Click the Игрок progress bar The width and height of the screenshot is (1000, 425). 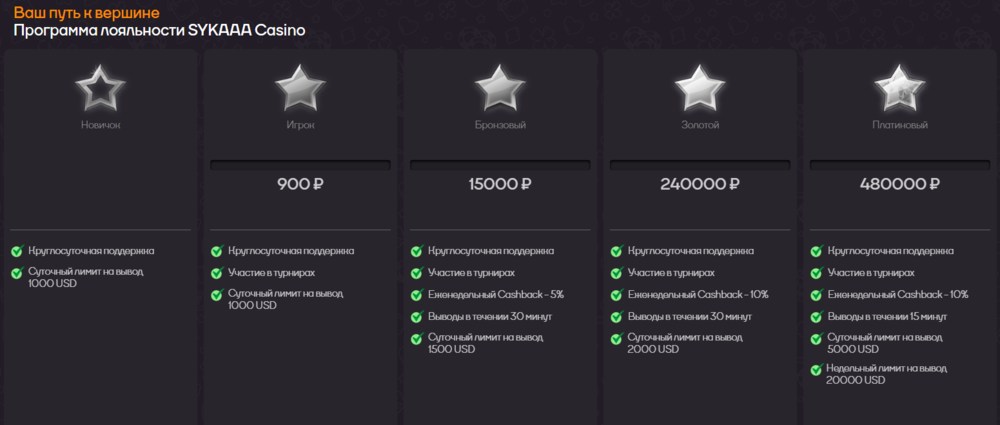[x=300, y=164]
